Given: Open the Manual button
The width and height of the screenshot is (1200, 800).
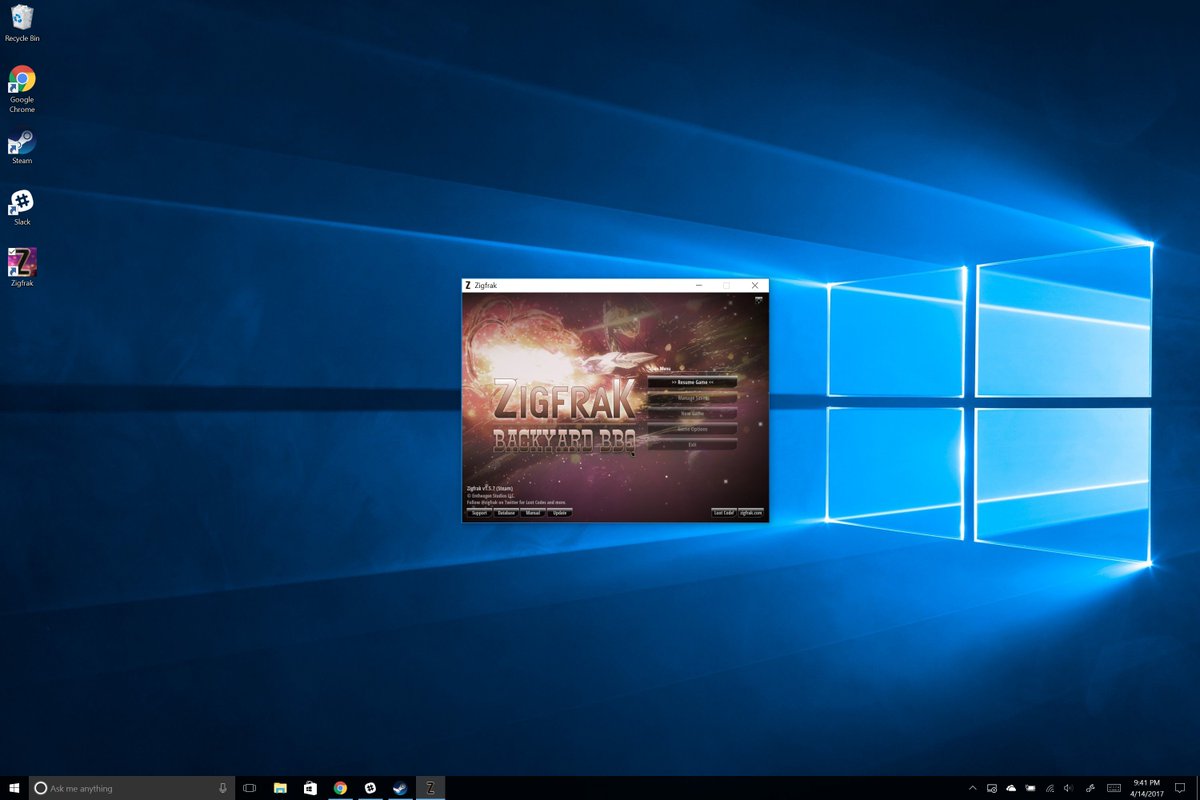Looking at the screenshot, I should [x=533, y=513].
